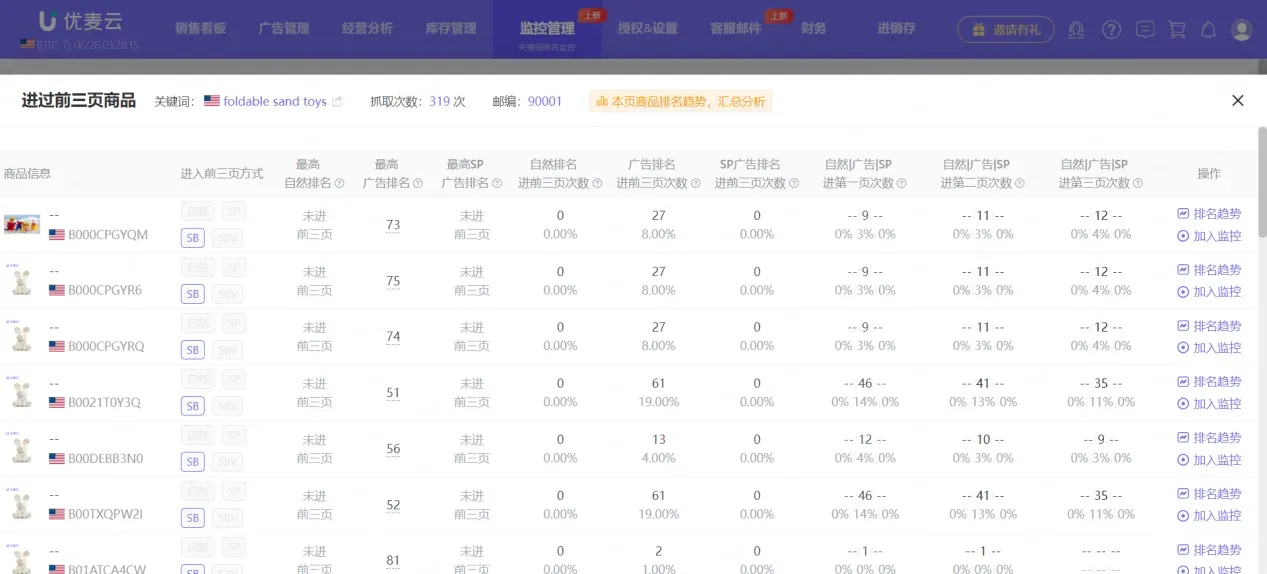
Task: Click SB badge in B000CPGYQM row
Action: pos(193,238)
